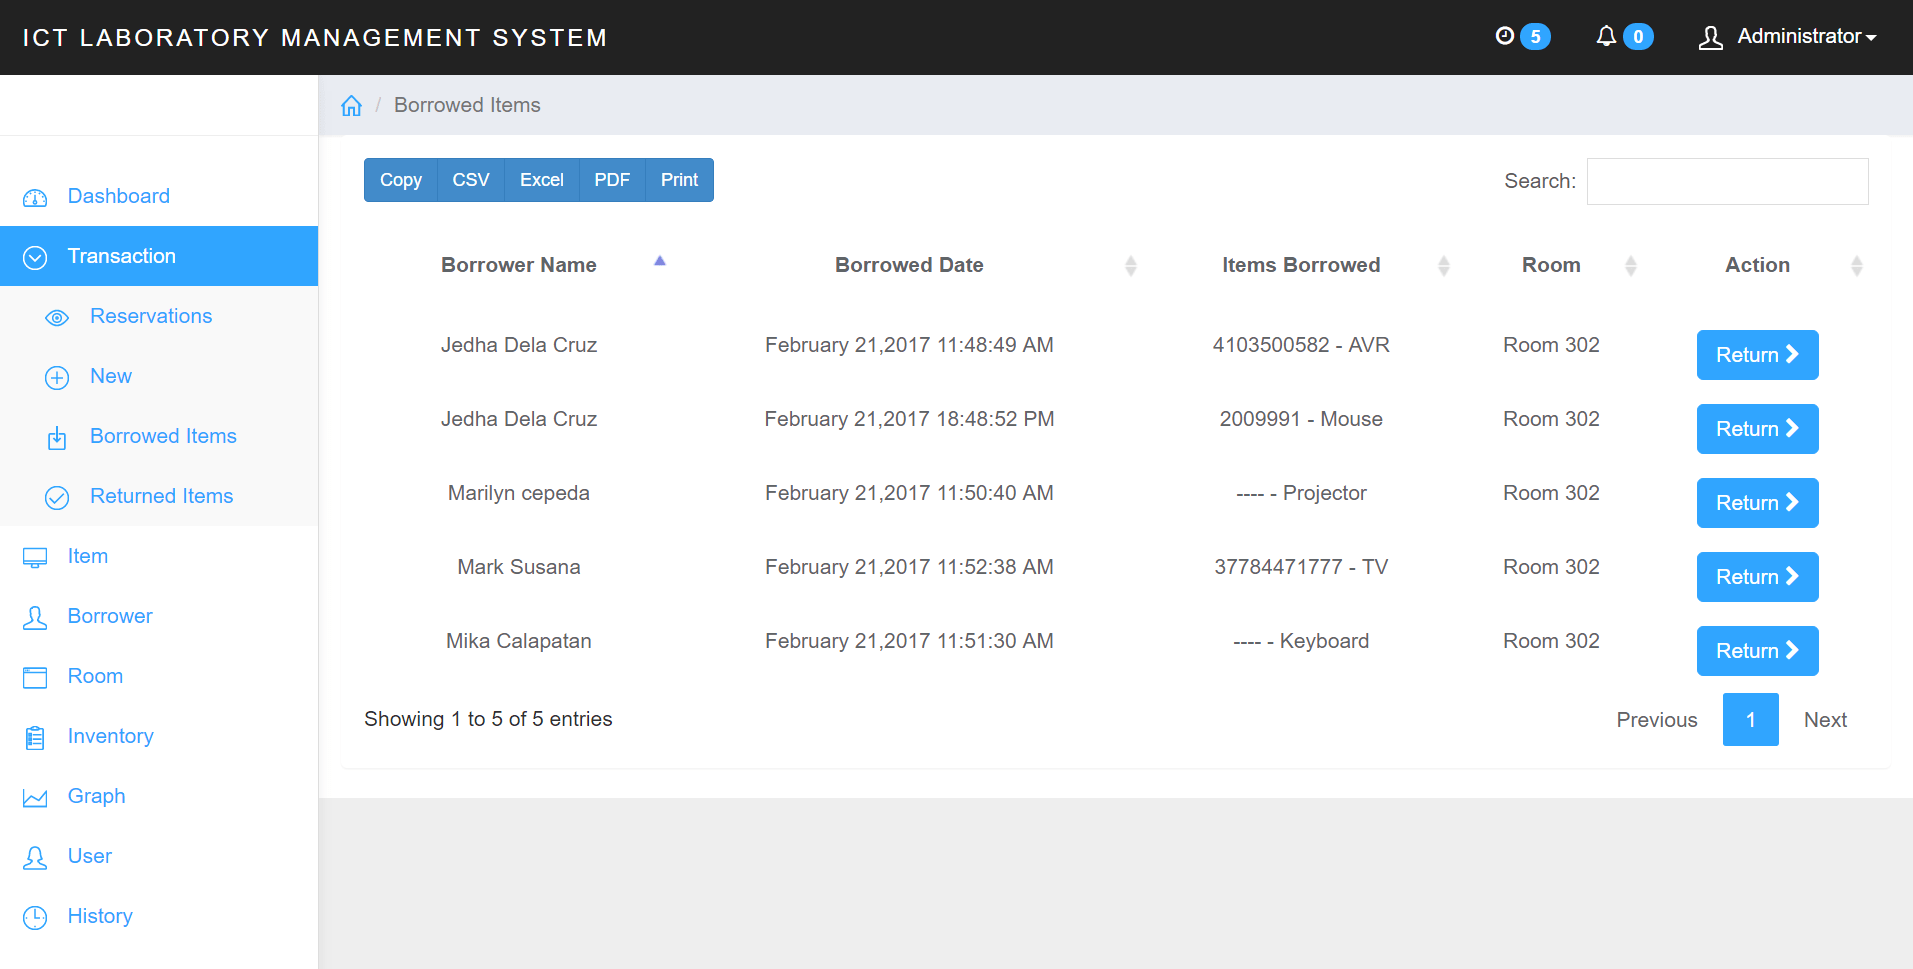Click the plus icon beside New
This screenshot has height=969, width=1913.
pyautogui.click(x=57, y=377)
